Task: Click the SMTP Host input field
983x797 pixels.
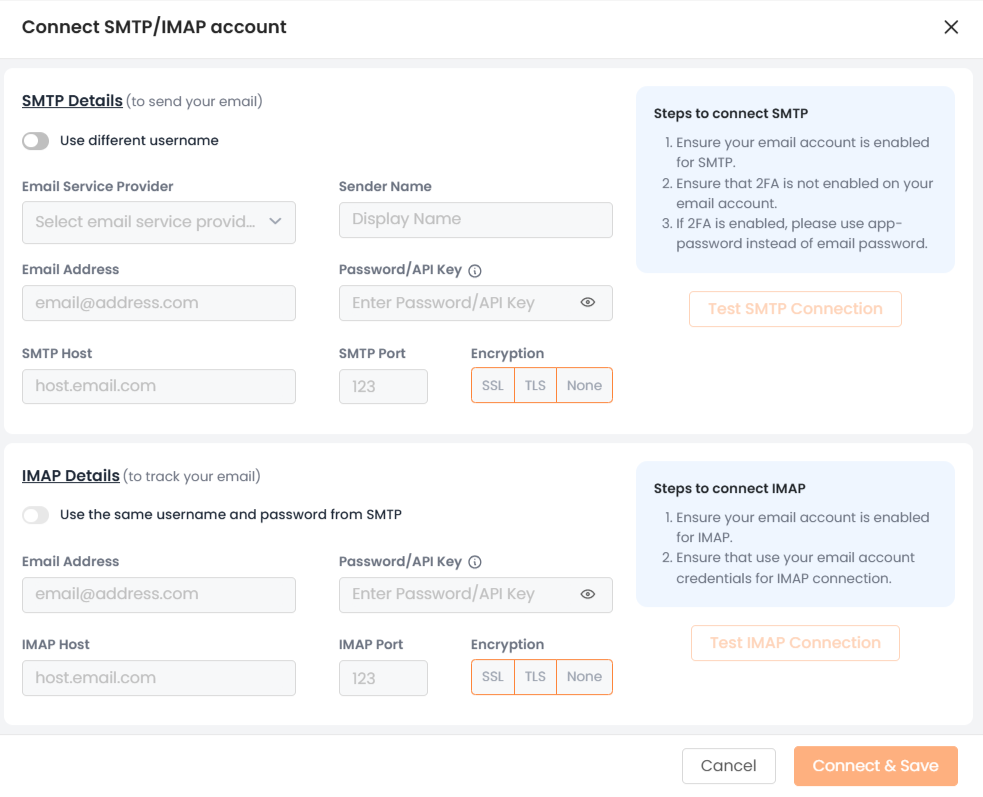Action: [159, 386]
